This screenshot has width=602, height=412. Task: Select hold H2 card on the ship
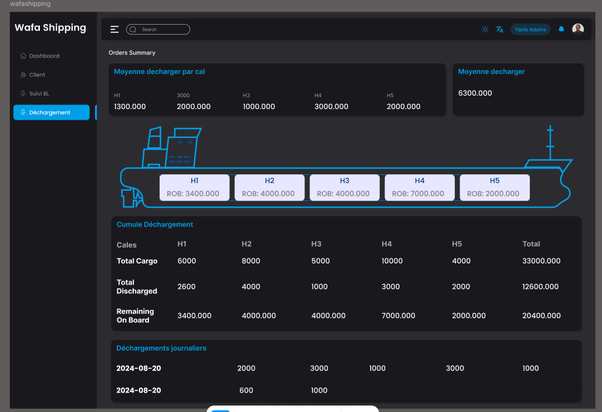pos(269,187)
